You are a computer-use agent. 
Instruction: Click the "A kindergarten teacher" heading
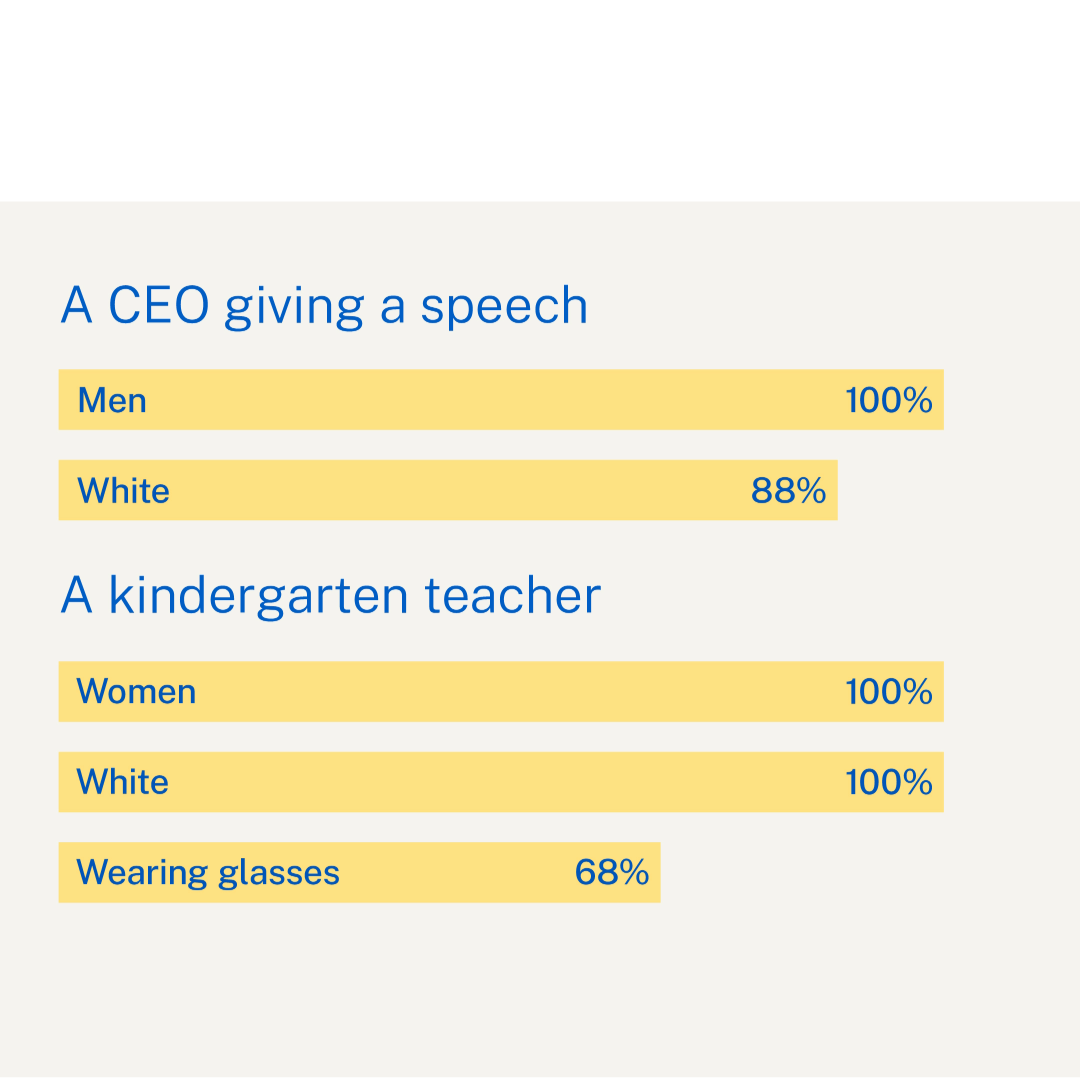coord(331,596)
